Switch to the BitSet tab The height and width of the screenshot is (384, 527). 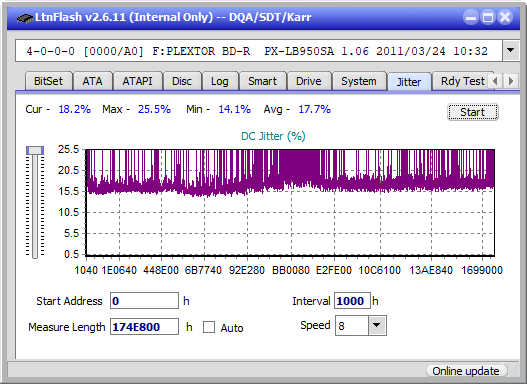tap(48, 81)
